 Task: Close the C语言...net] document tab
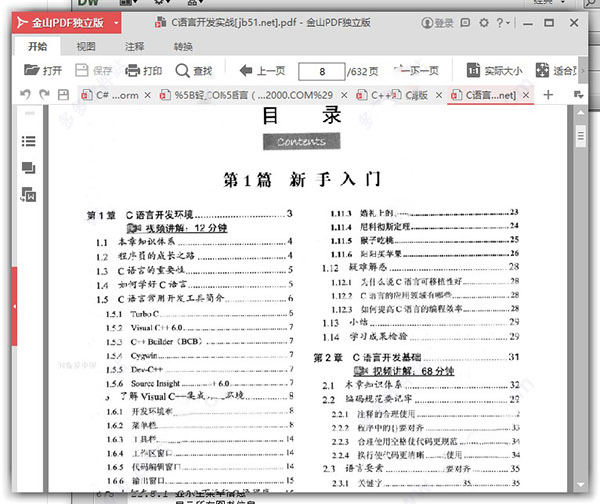pyautogui.click(x=526, y=95)
